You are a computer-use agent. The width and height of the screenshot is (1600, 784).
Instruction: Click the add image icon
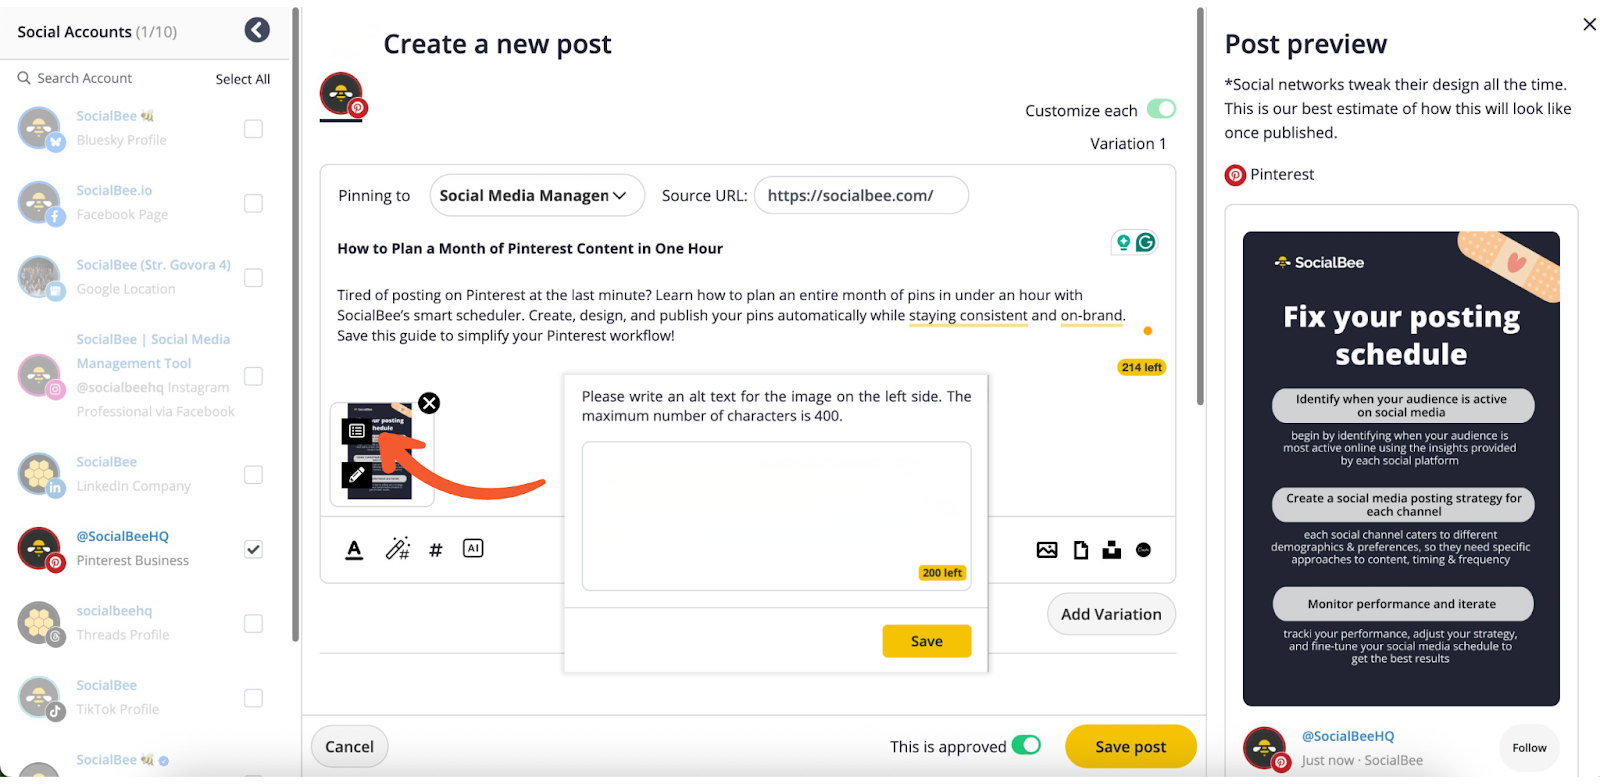click(x=1047, y=550)
